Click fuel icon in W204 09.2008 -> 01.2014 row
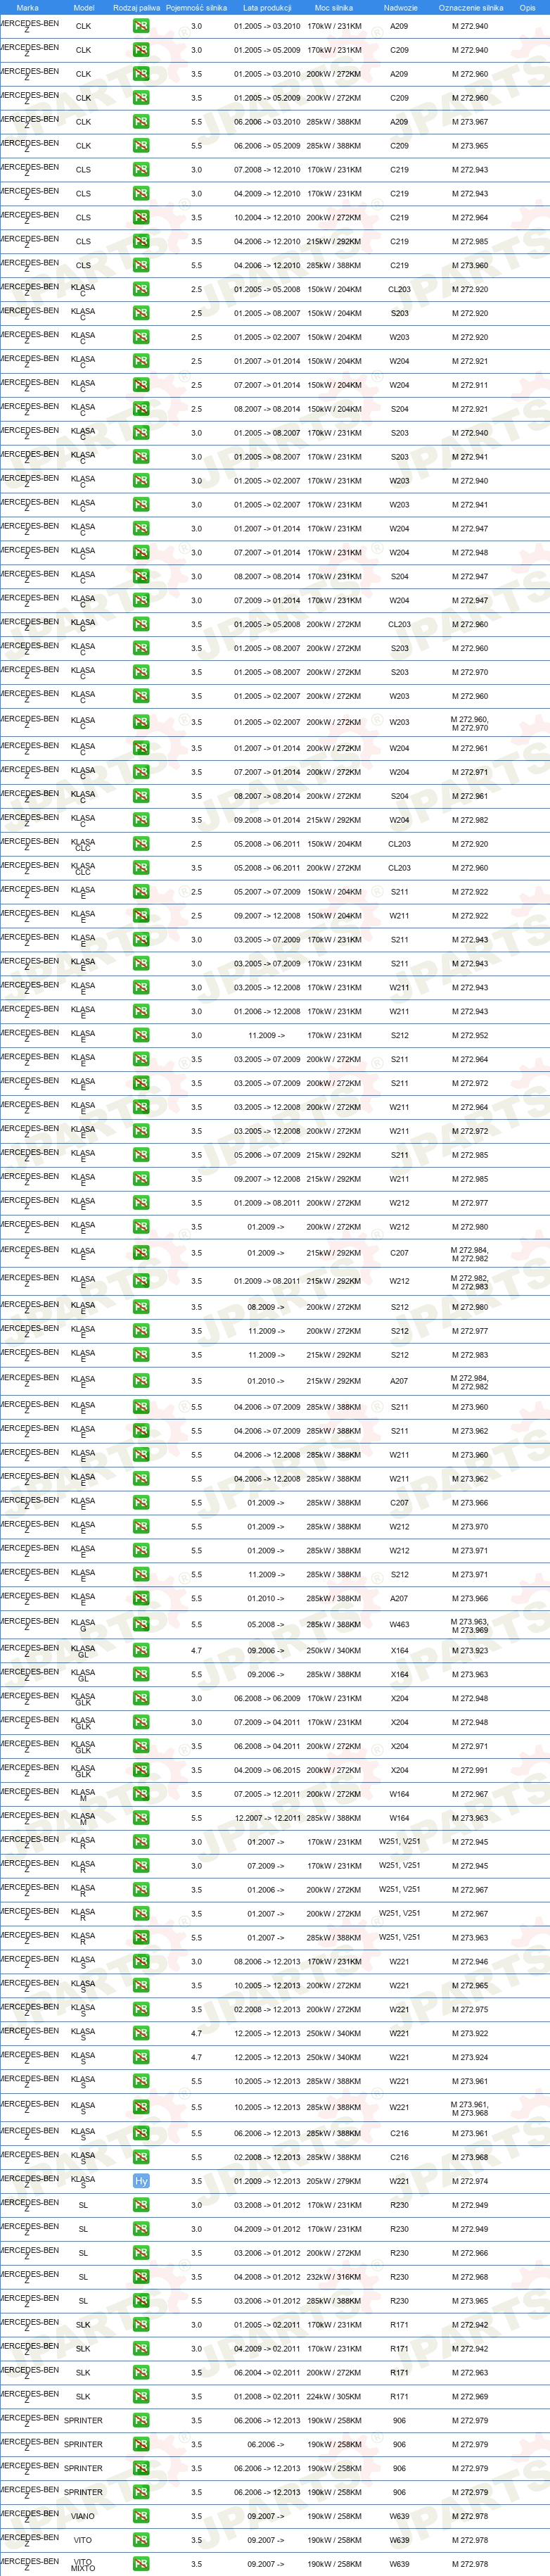The image size is (550, 2576). (x=141, y=821)
